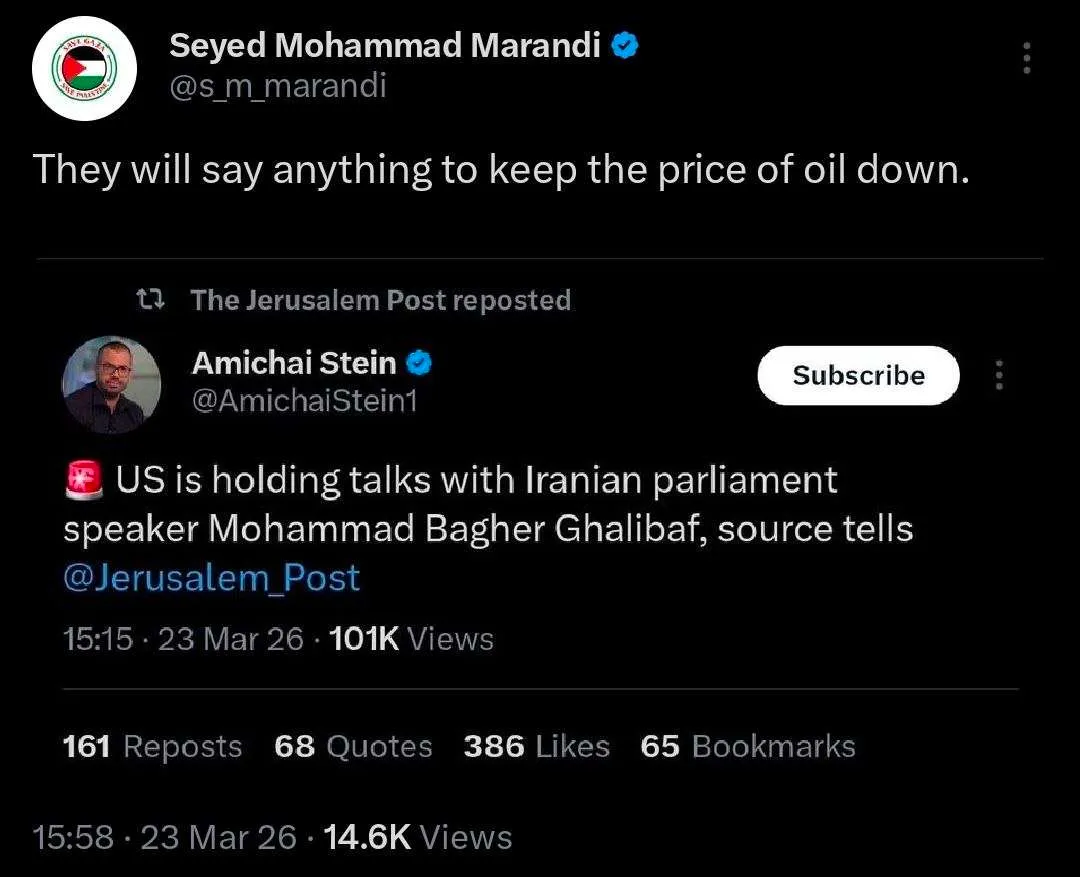Open the main post's three-dot menu
1080x877 pixels.
pyautogui.click(x=1026, y=59)
